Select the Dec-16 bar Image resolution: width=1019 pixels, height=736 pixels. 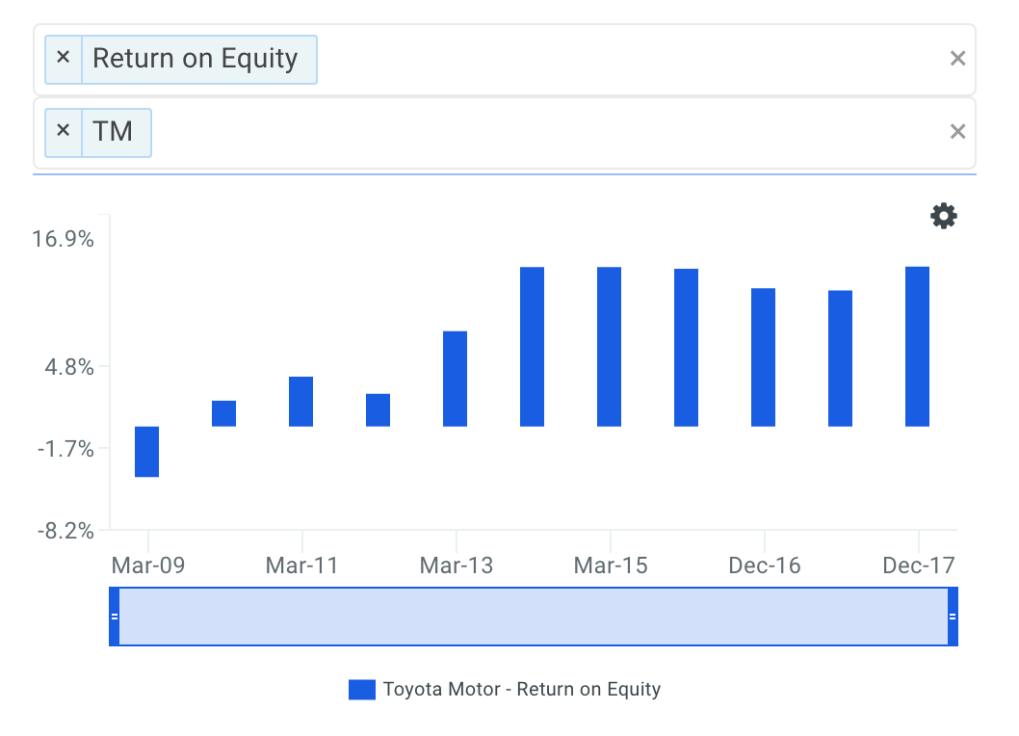(763, 357)
